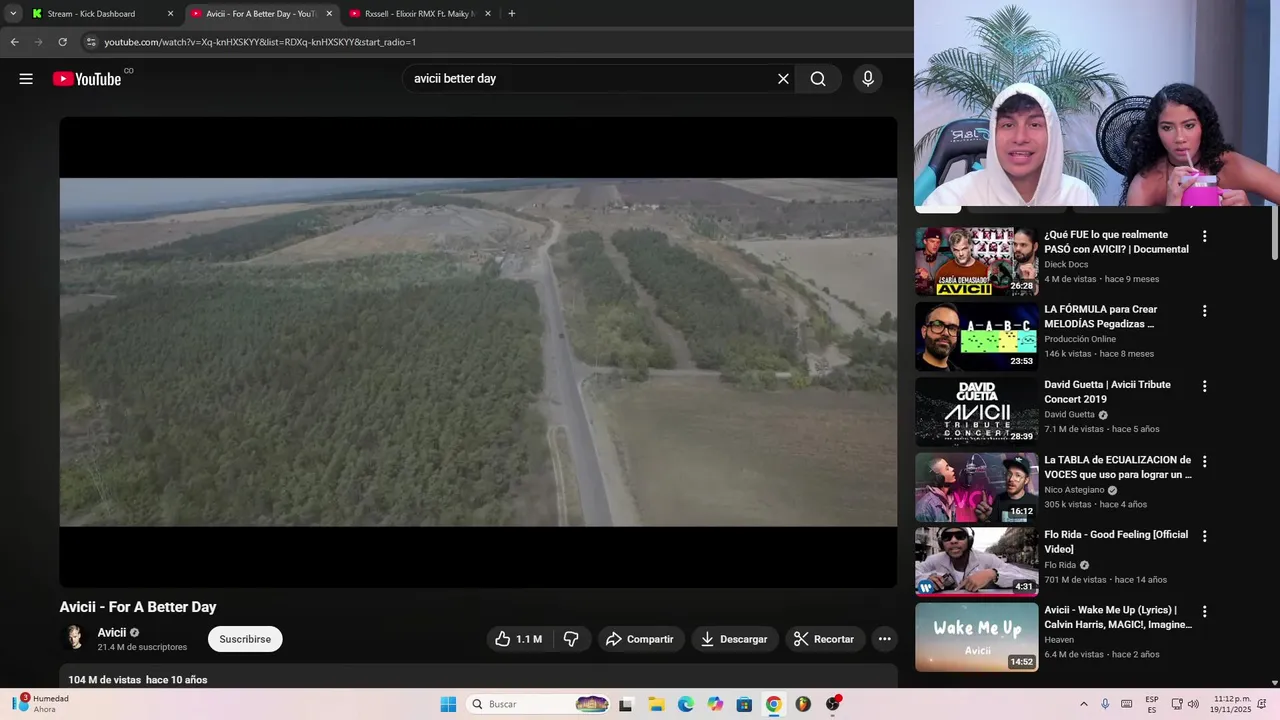The width and height of the screenshot is (1280, 720).
Task: Open the volume control in the system tray
Action: [1193, 704]
